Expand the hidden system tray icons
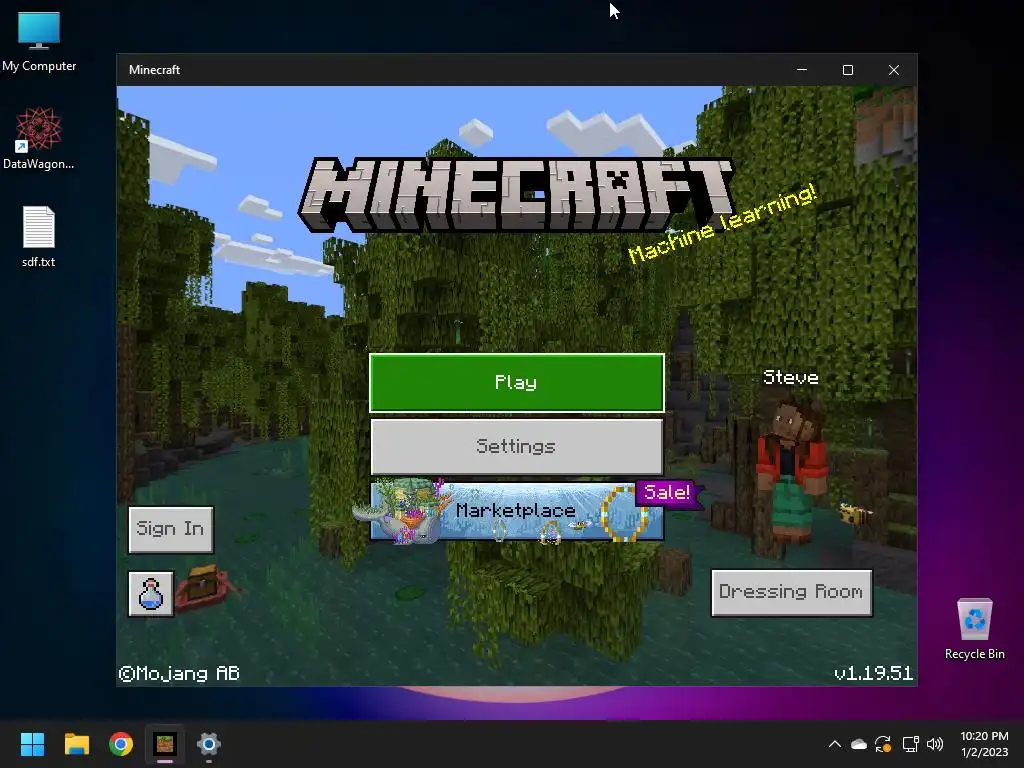 pyautogui.click(x=835, y=744)
